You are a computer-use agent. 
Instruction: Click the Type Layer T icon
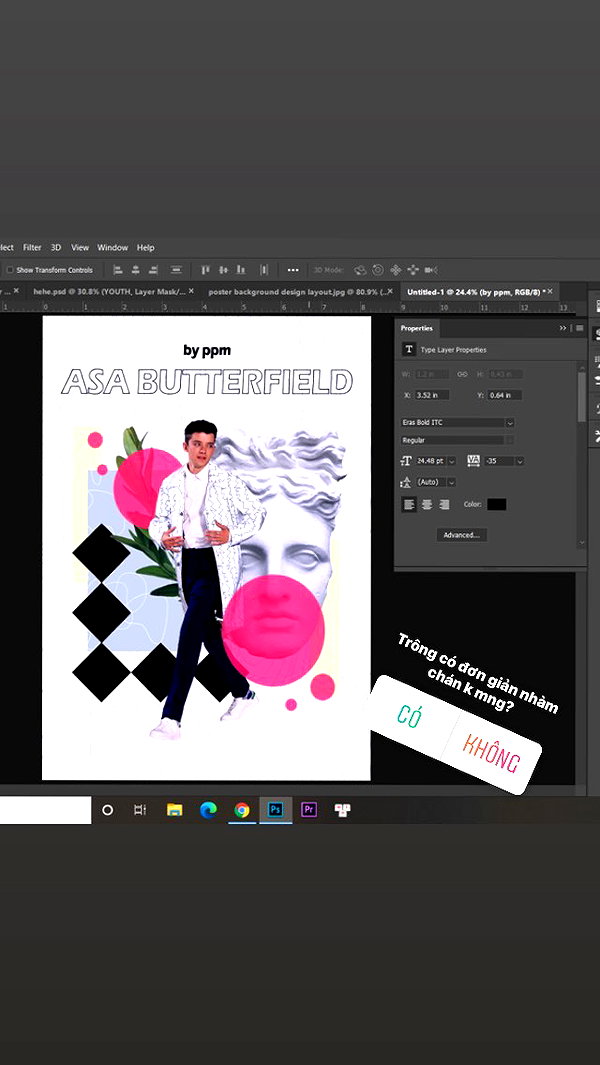tap(409, 349)
